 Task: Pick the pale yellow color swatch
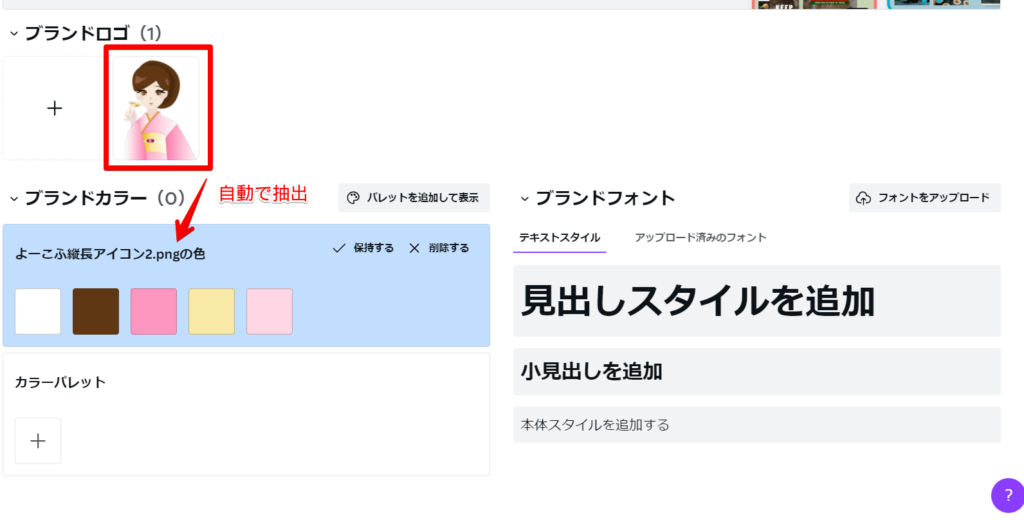(x=212, y=312)
